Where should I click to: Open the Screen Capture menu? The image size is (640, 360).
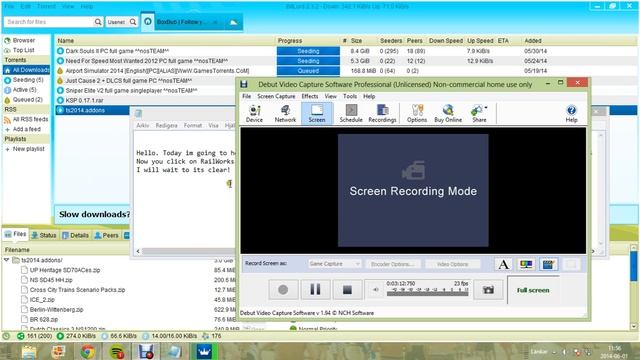(x=276, y=96)
